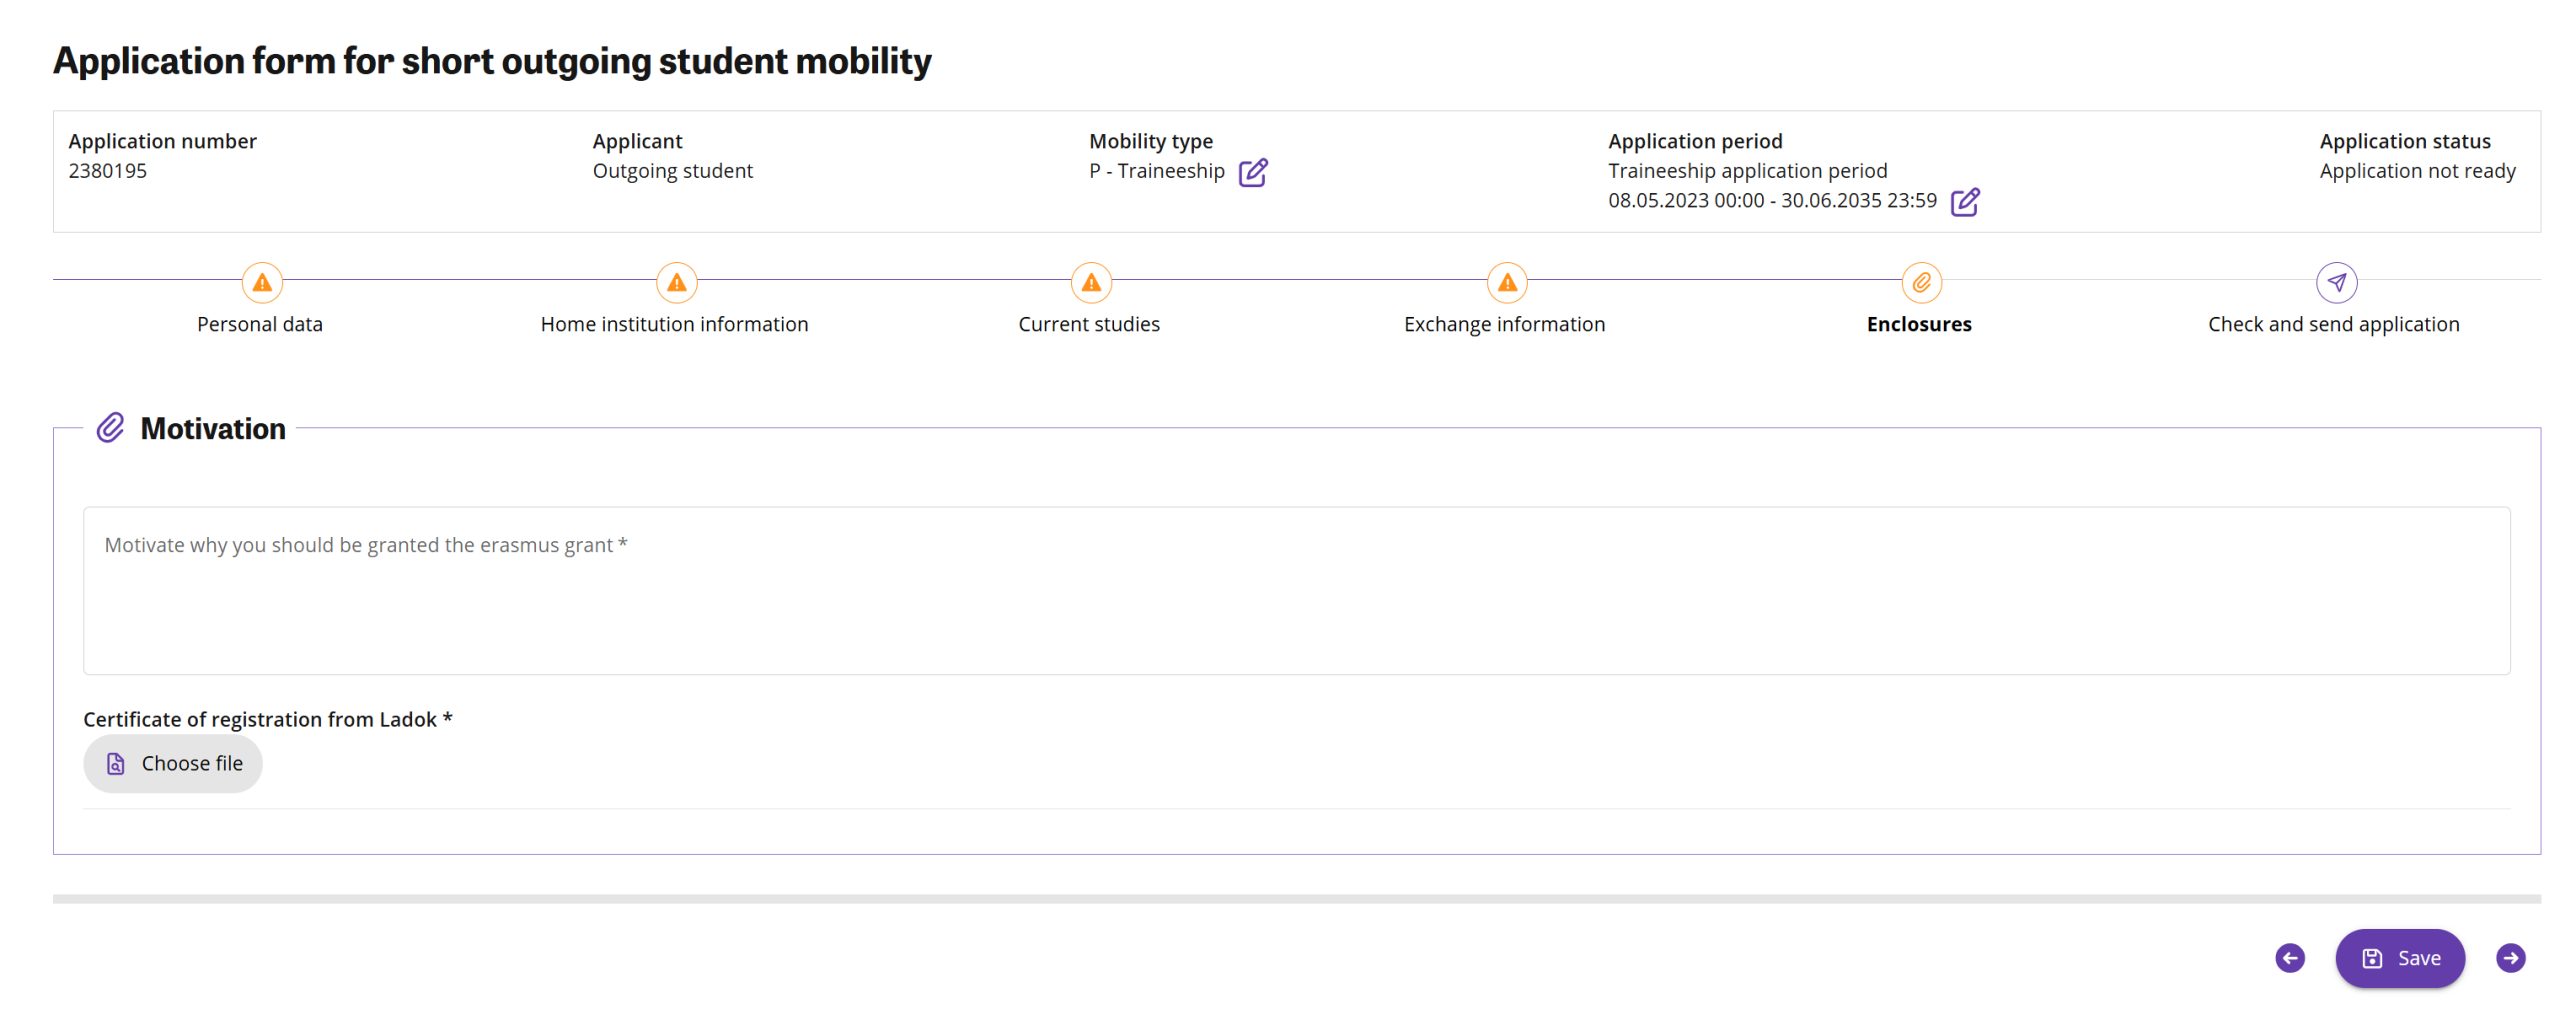Go to next page with right arrow
2560x1020 pixels.
(2509, 957)
